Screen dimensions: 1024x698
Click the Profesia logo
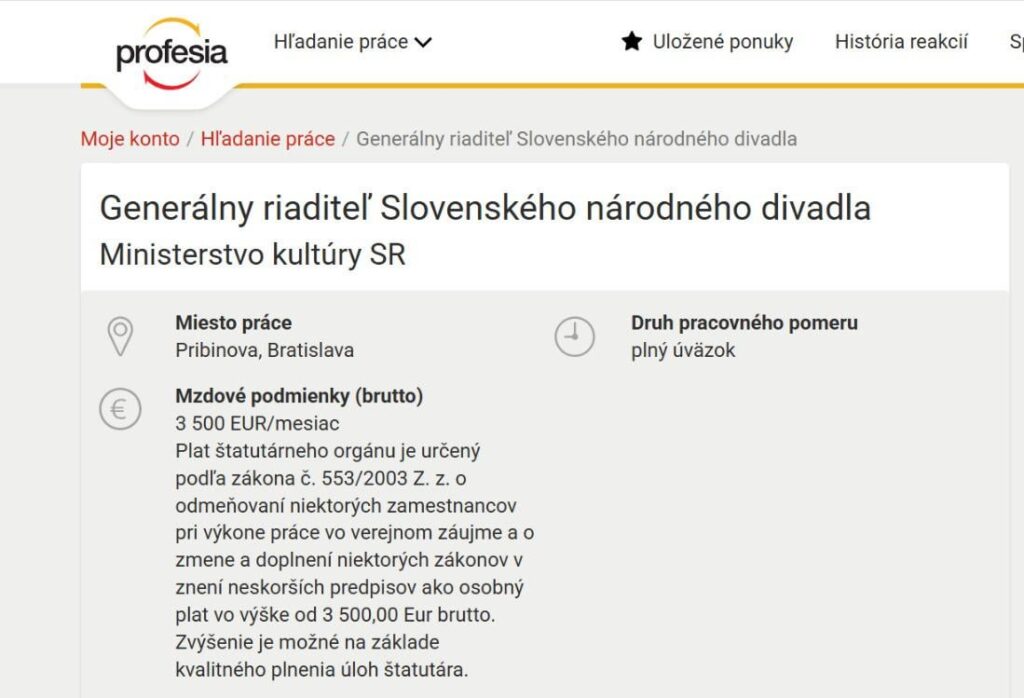(x=171, y=53)
